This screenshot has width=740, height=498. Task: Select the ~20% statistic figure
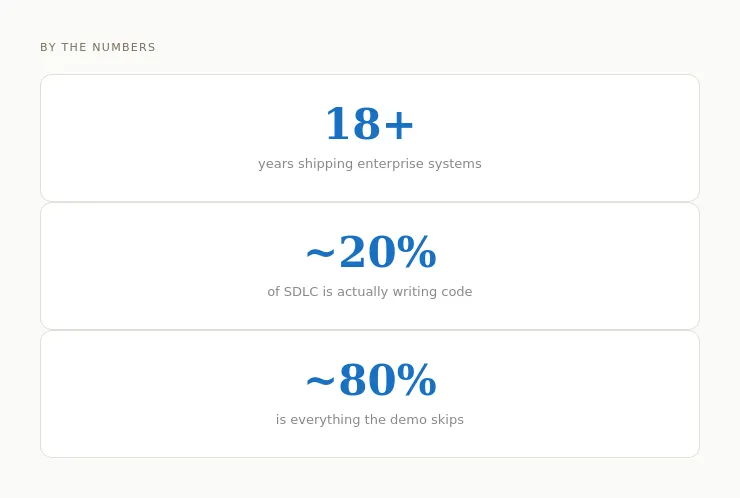(370, 252)
